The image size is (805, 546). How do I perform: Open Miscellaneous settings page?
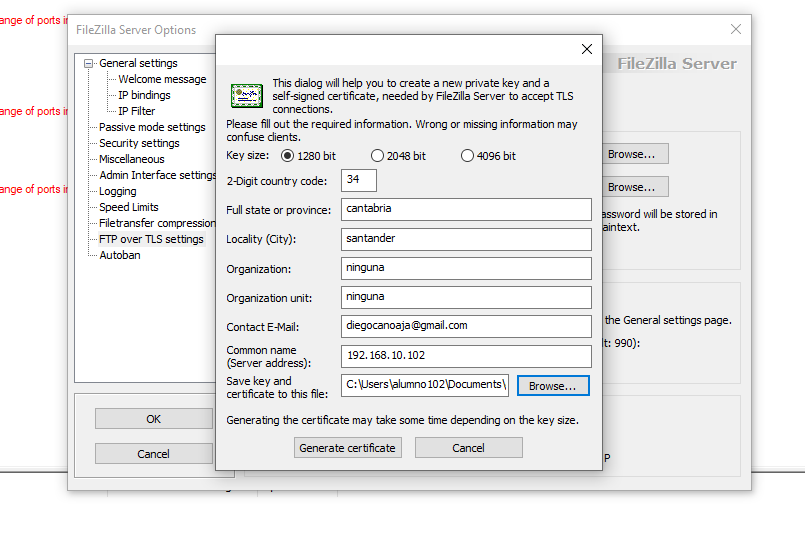[131, 159]
